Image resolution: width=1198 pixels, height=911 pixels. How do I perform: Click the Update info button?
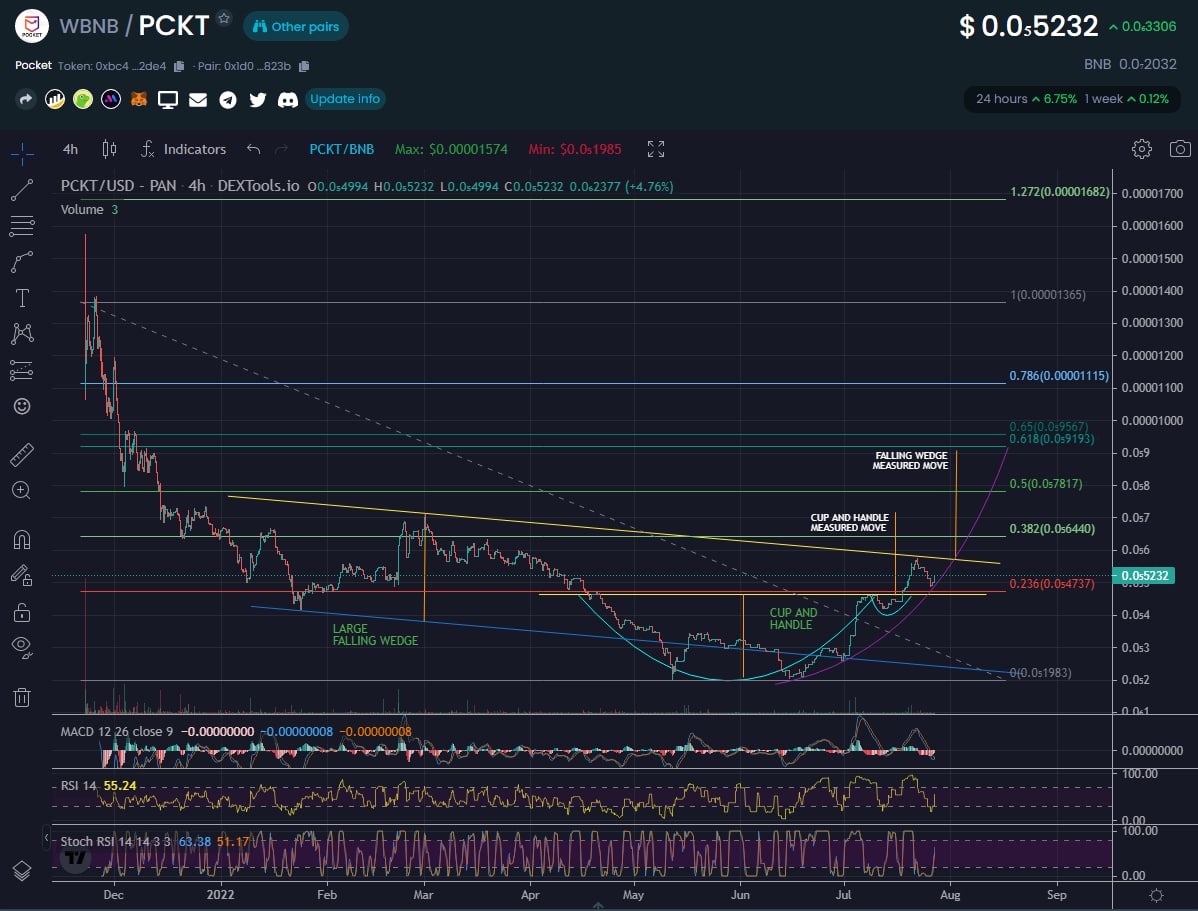pos(345,99)
